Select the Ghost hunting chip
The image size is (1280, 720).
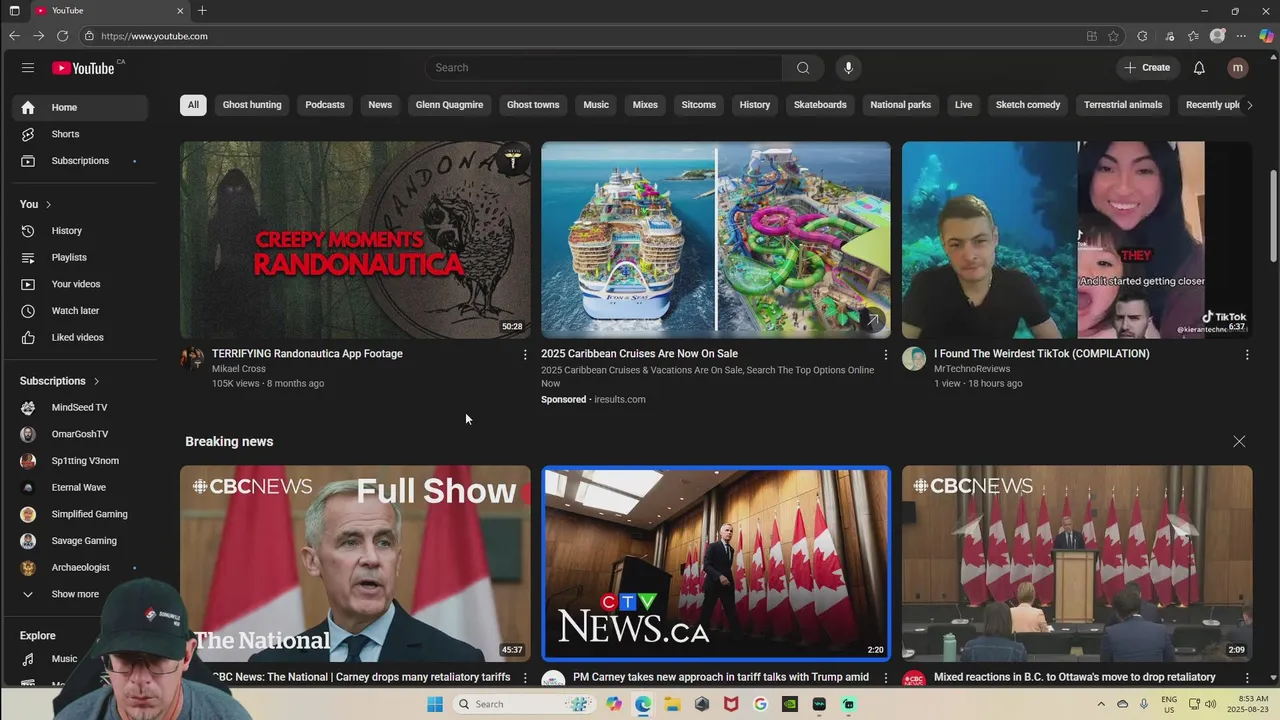252,105
